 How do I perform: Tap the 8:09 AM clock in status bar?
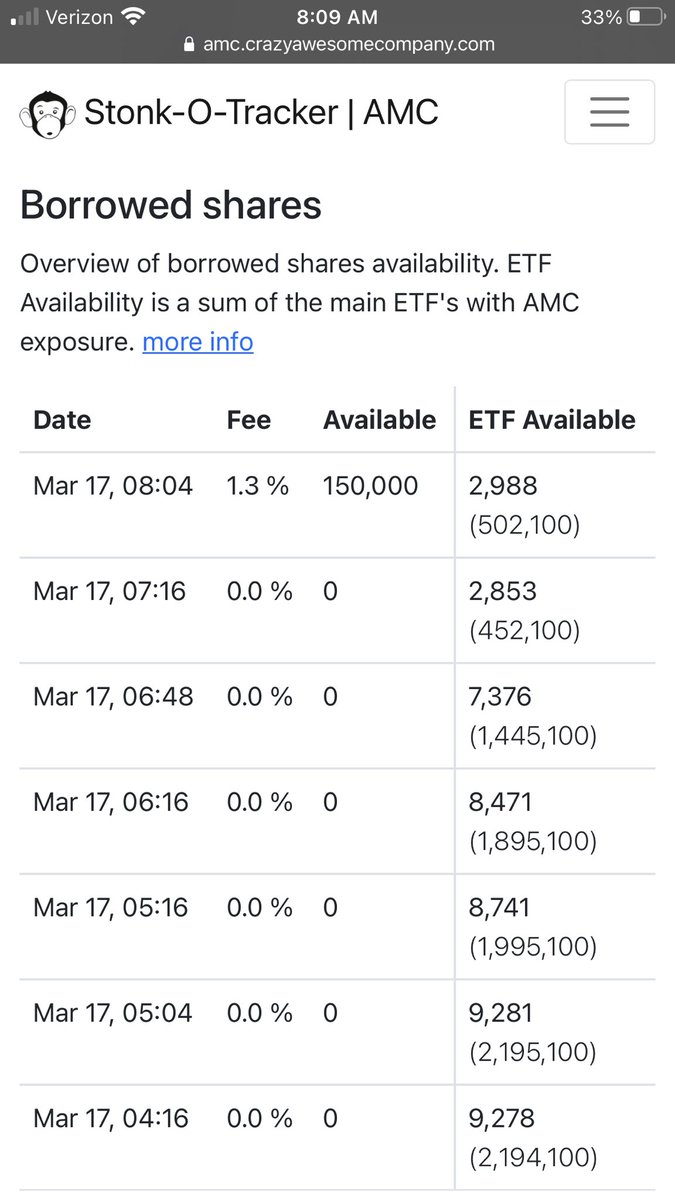pos(338,17)
